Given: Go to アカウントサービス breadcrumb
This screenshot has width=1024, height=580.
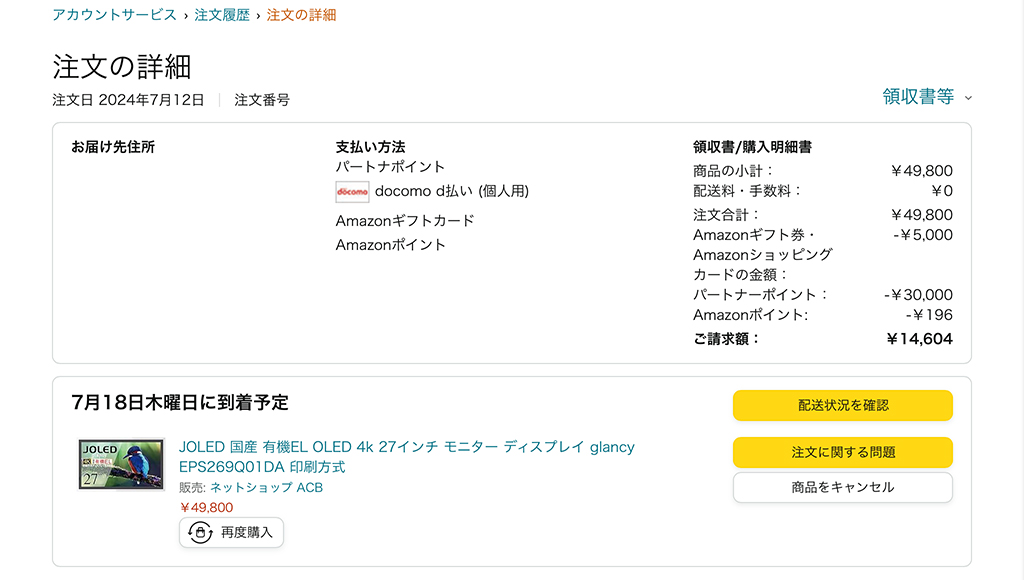Looking at the screenshot, I should coord(114,14).
